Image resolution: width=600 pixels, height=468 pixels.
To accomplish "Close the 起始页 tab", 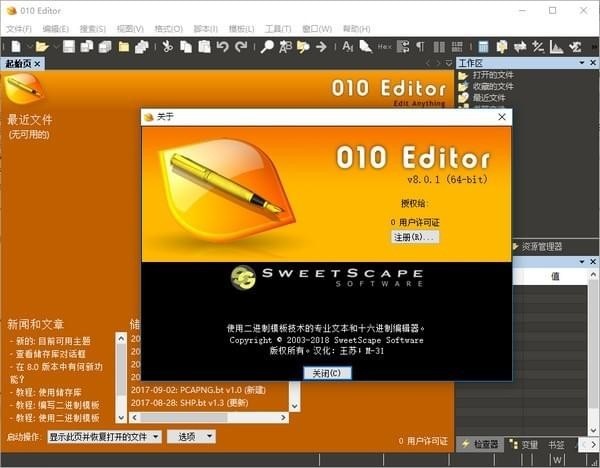I will click(x=37, y=64).
